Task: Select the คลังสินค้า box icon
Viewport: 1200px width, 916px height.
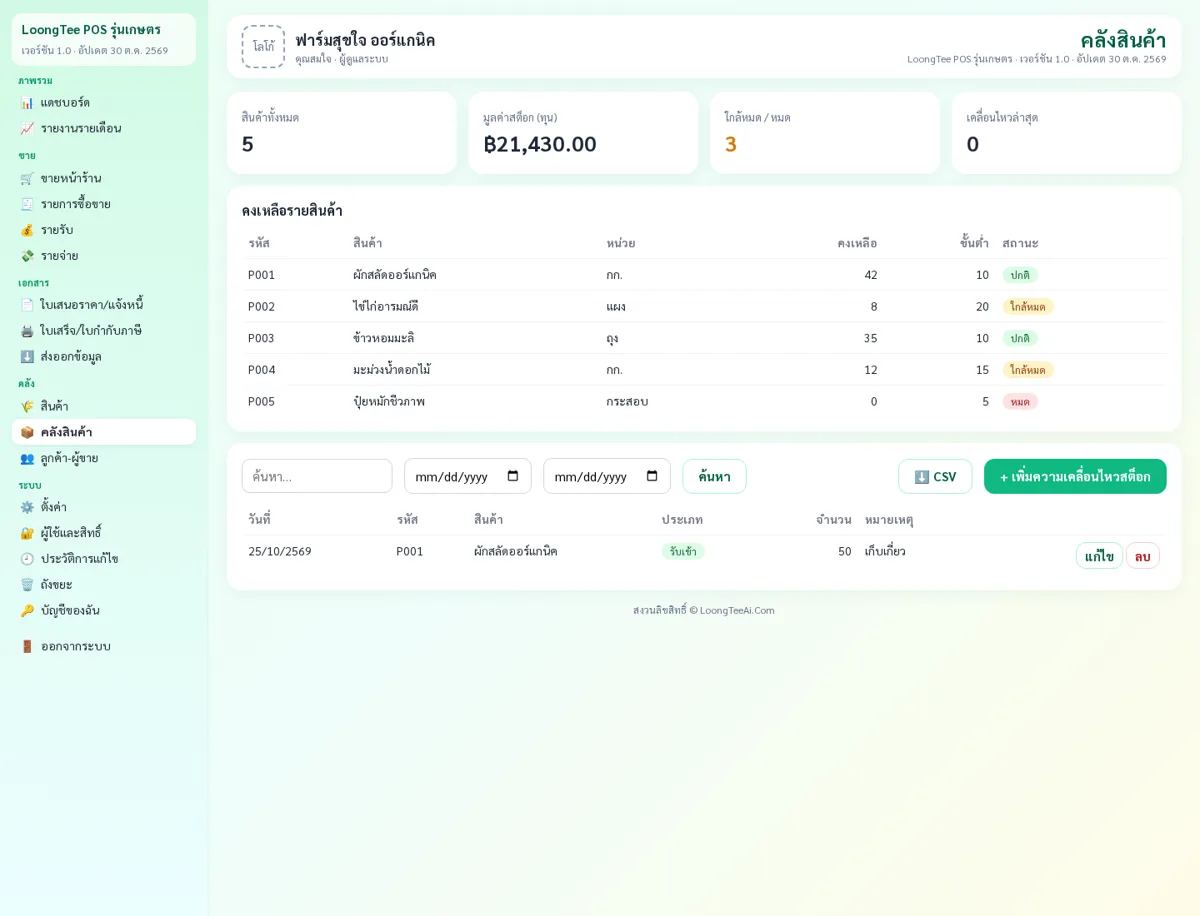Action: pyautogui.click(x=27, y=432)
